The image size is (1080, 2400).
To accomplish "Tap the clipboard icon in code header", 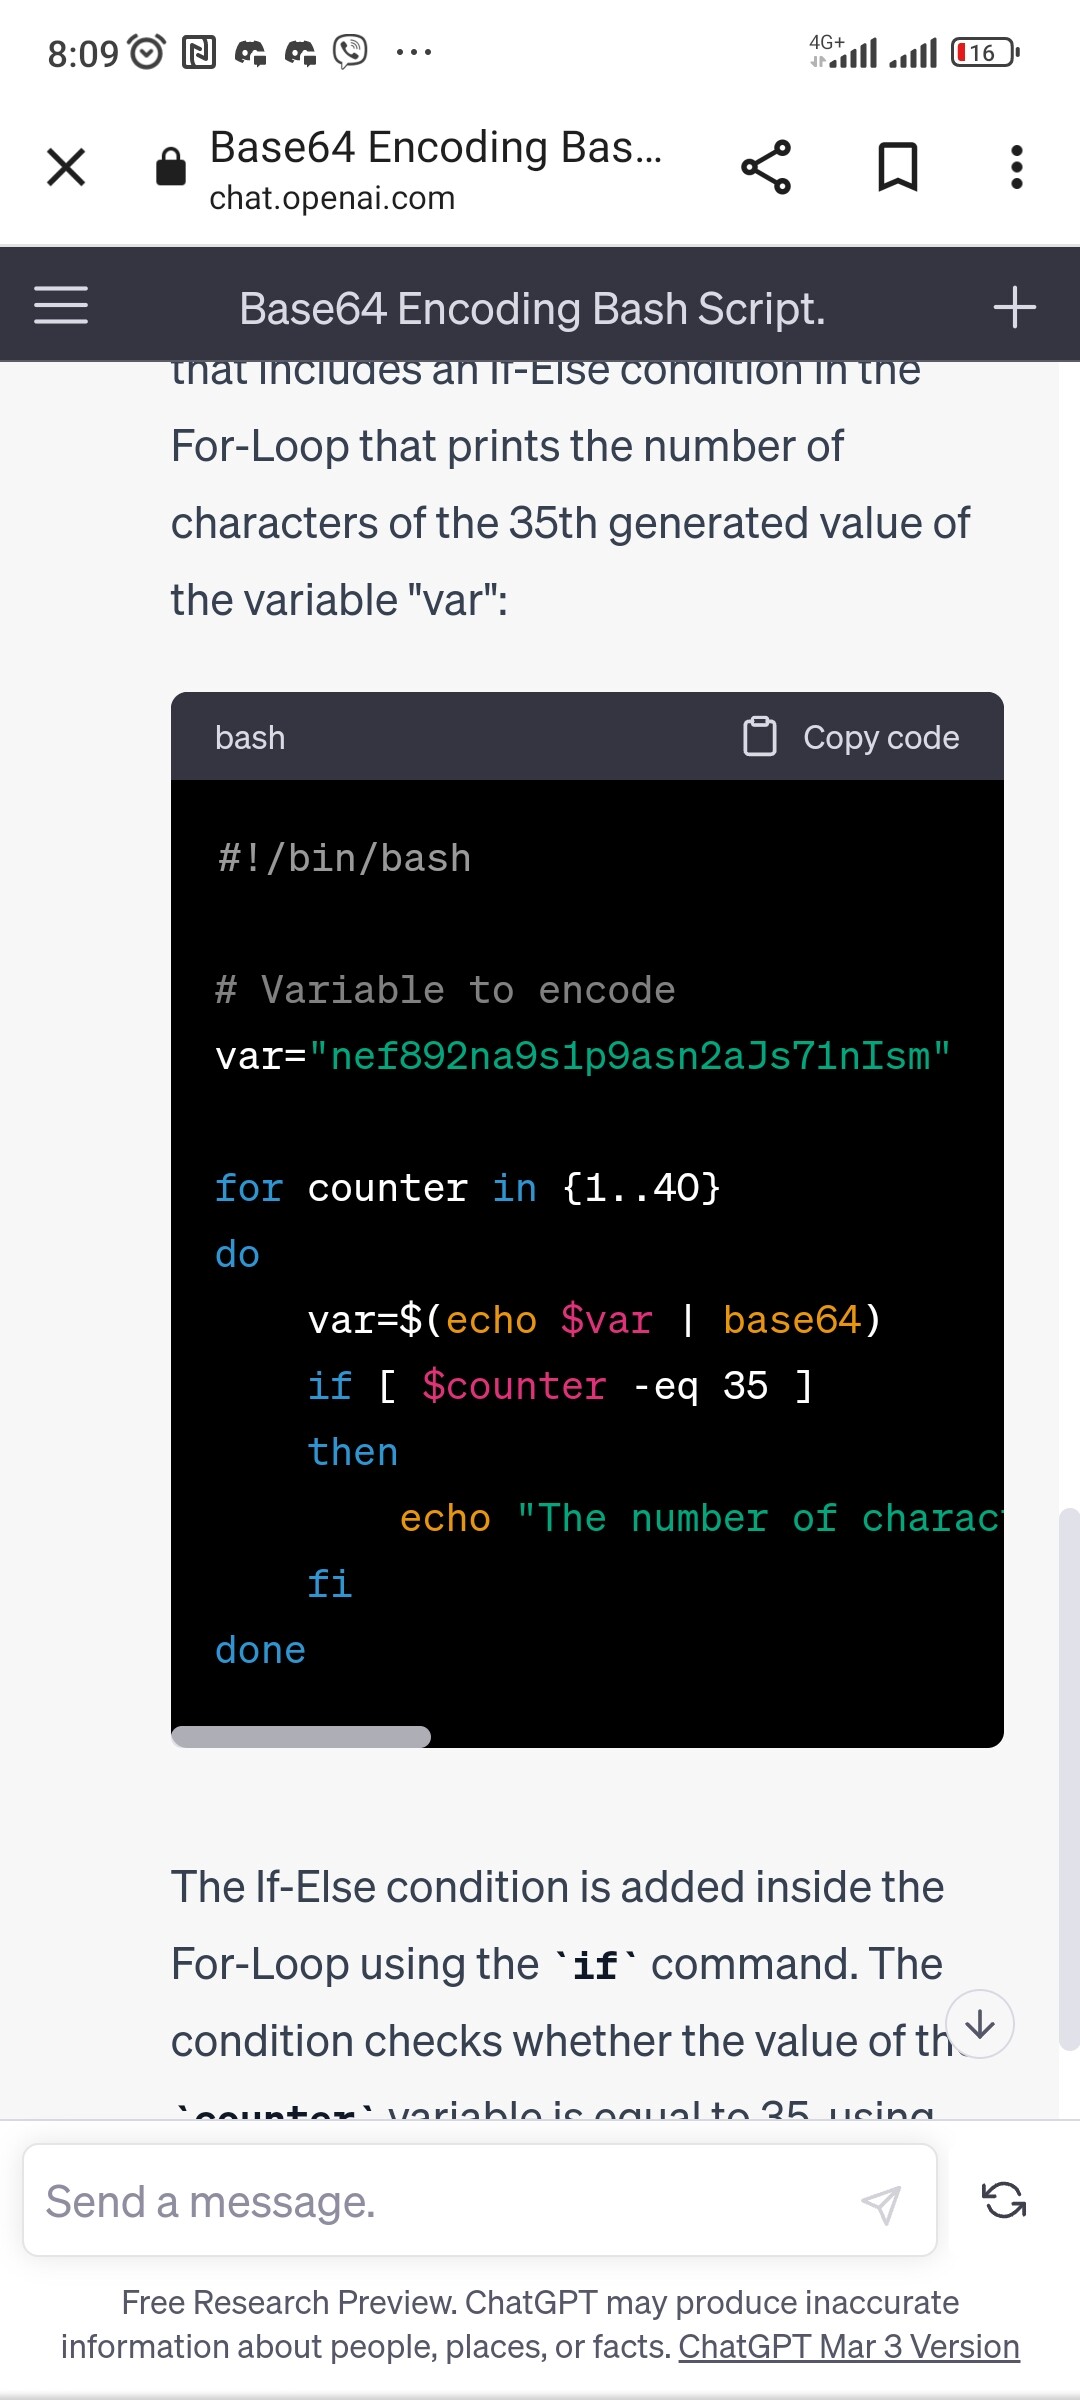I will [759, 737].
